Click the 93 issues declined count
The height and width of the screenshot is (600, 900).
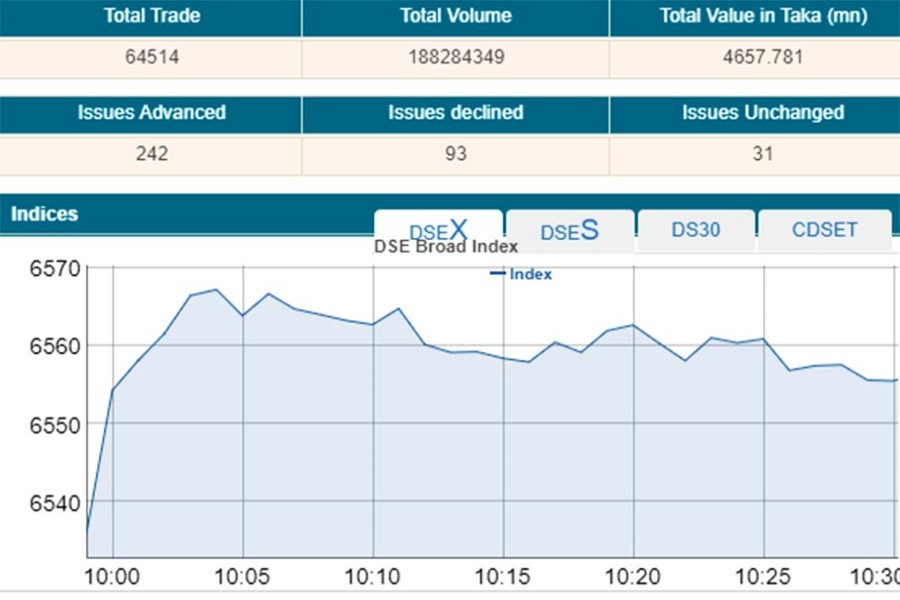(x=455, y=154)
